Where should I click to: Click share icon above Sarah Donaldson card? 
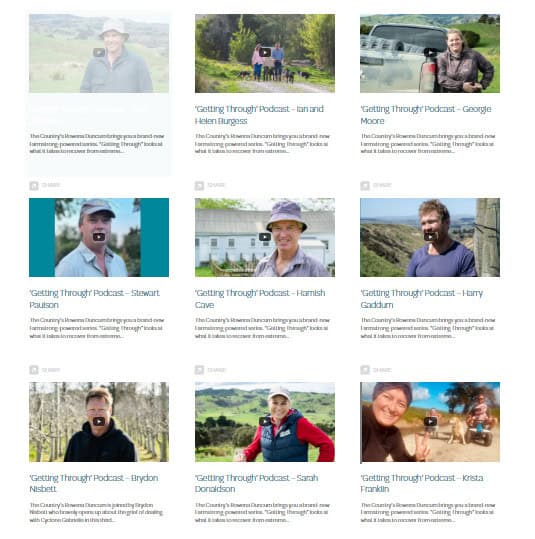[x=199, y=370]
